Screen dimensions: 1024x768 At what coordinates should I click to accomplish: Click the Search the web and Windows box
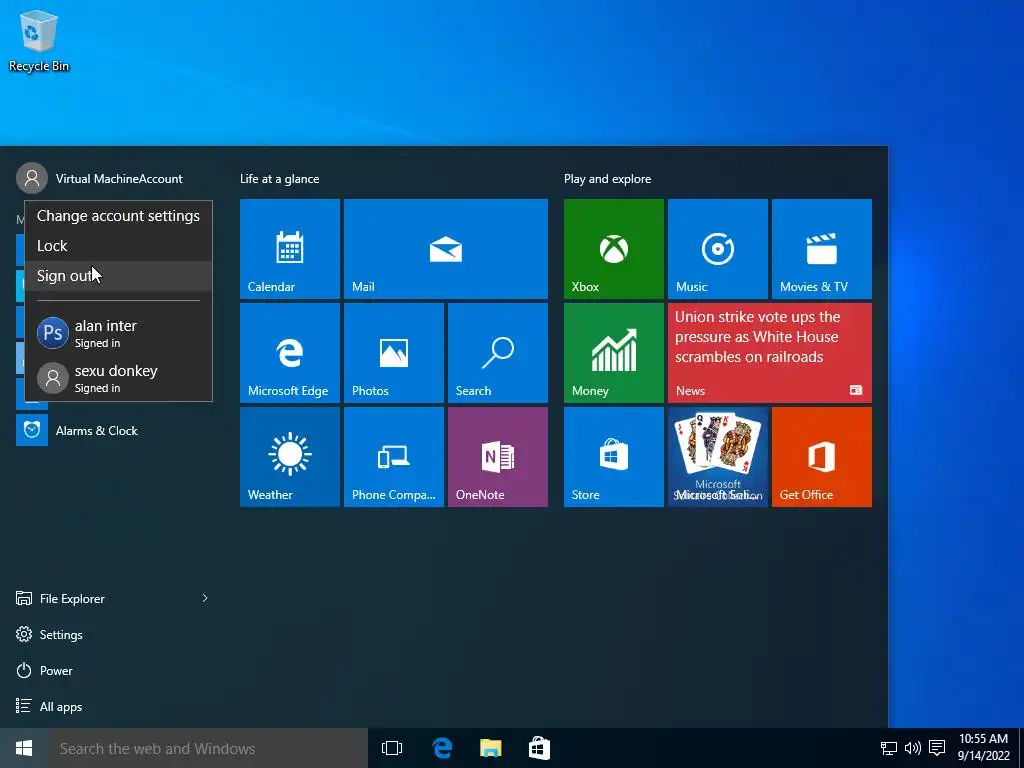pyautogui.click(x=208, y=748)
